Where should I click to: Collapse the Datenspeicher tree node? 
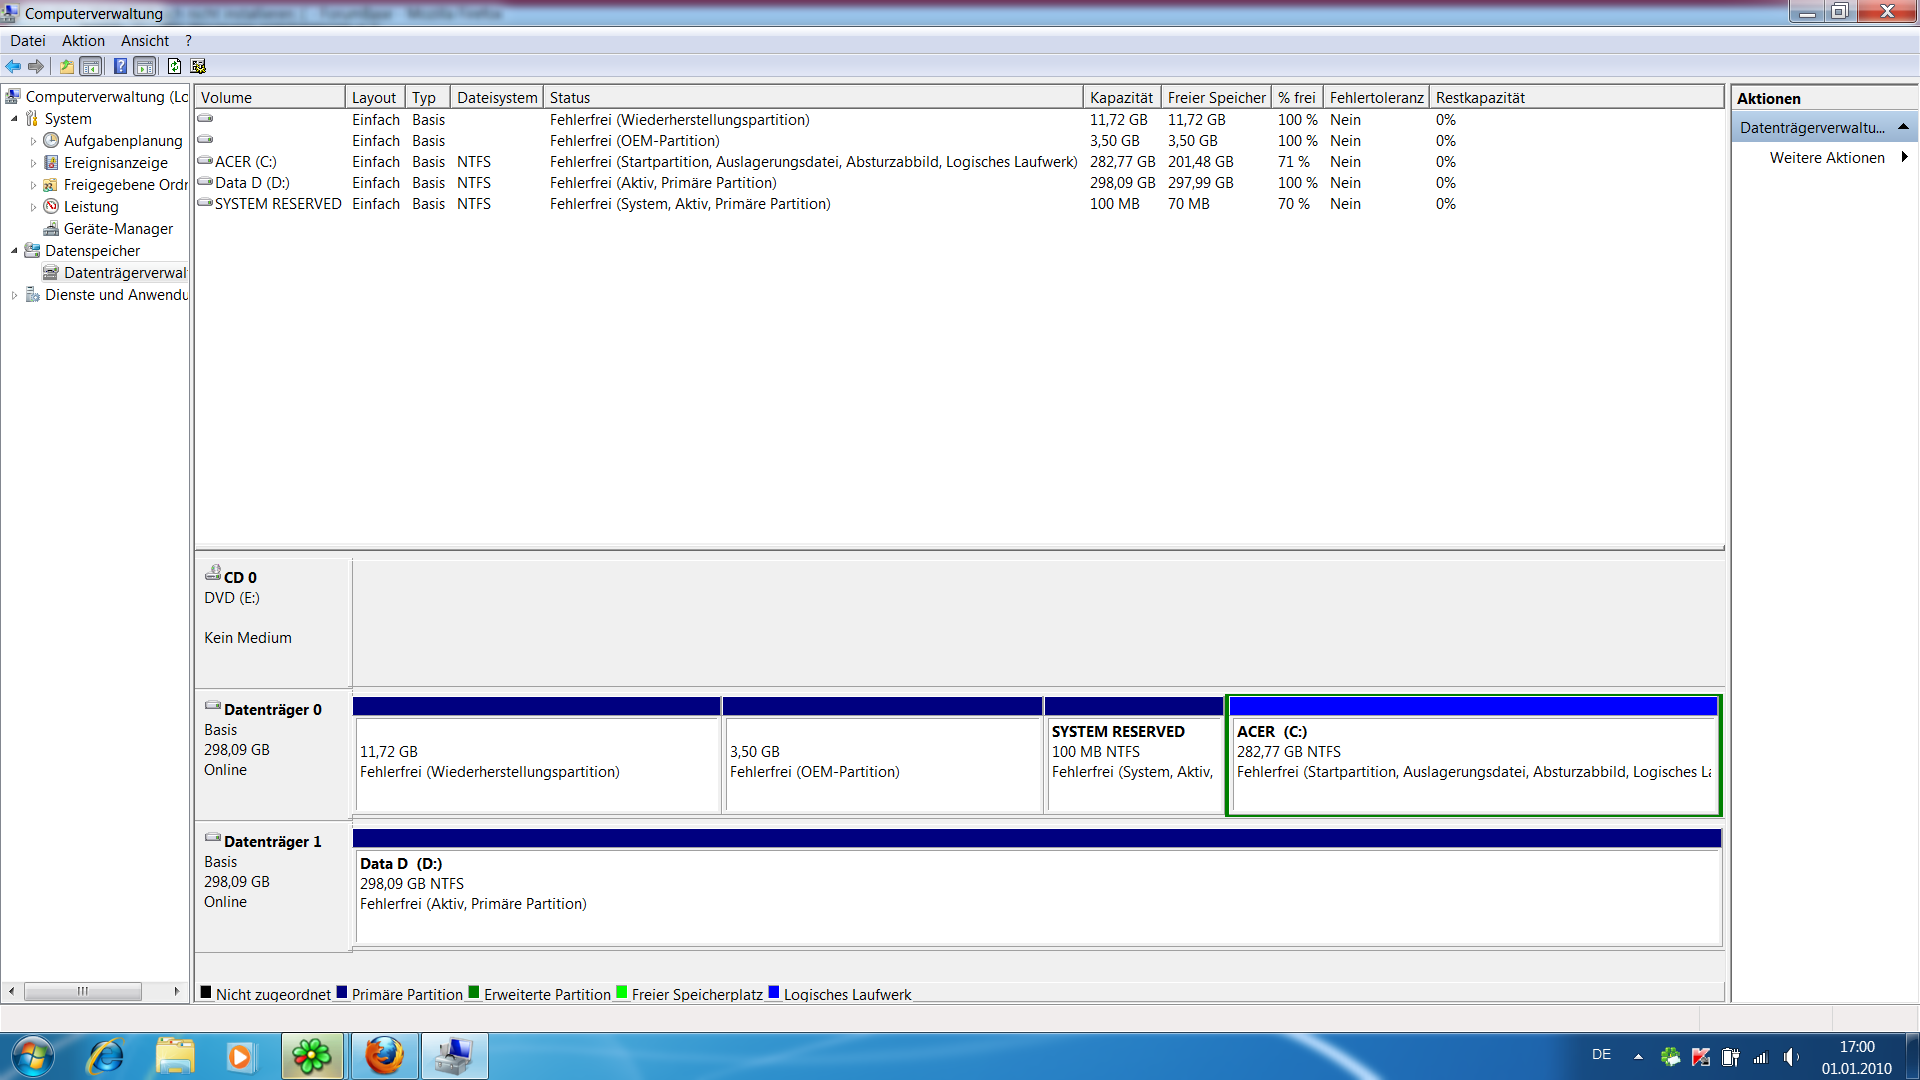point(14,251)
